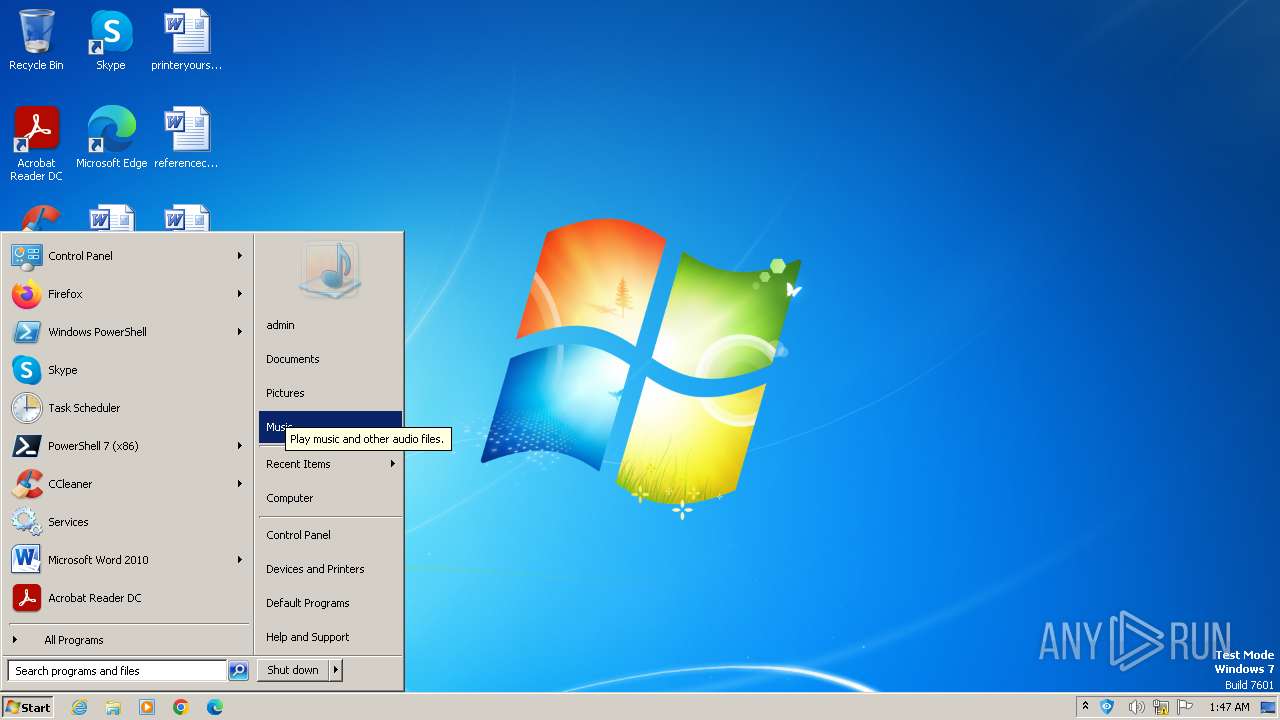
Task: Click the Start button
Action: (x=28, y=707)
